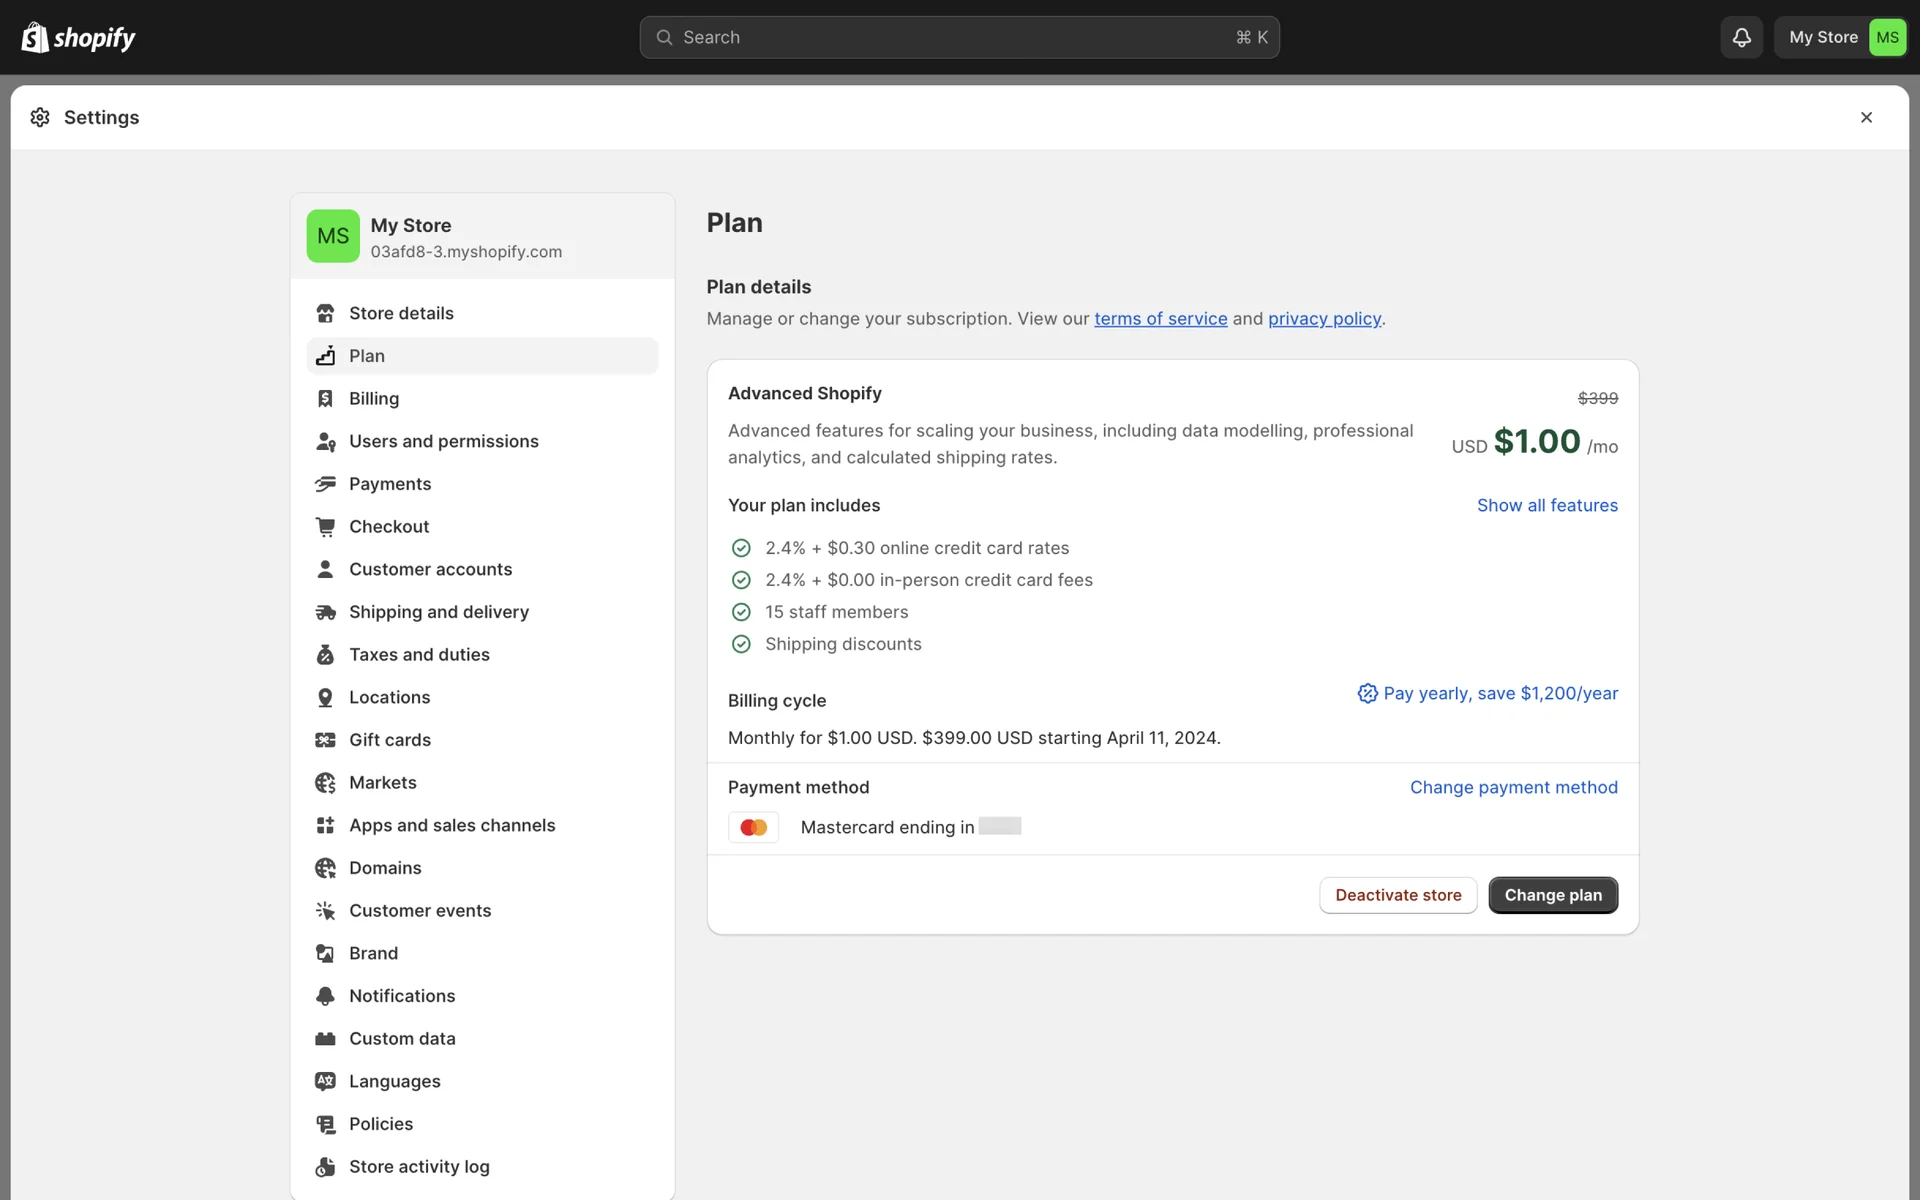The height and width of the screenshot is (1200, 1920).
Task: Click Pay yearly, save $1,200/year link
Action: [1499, 693]
